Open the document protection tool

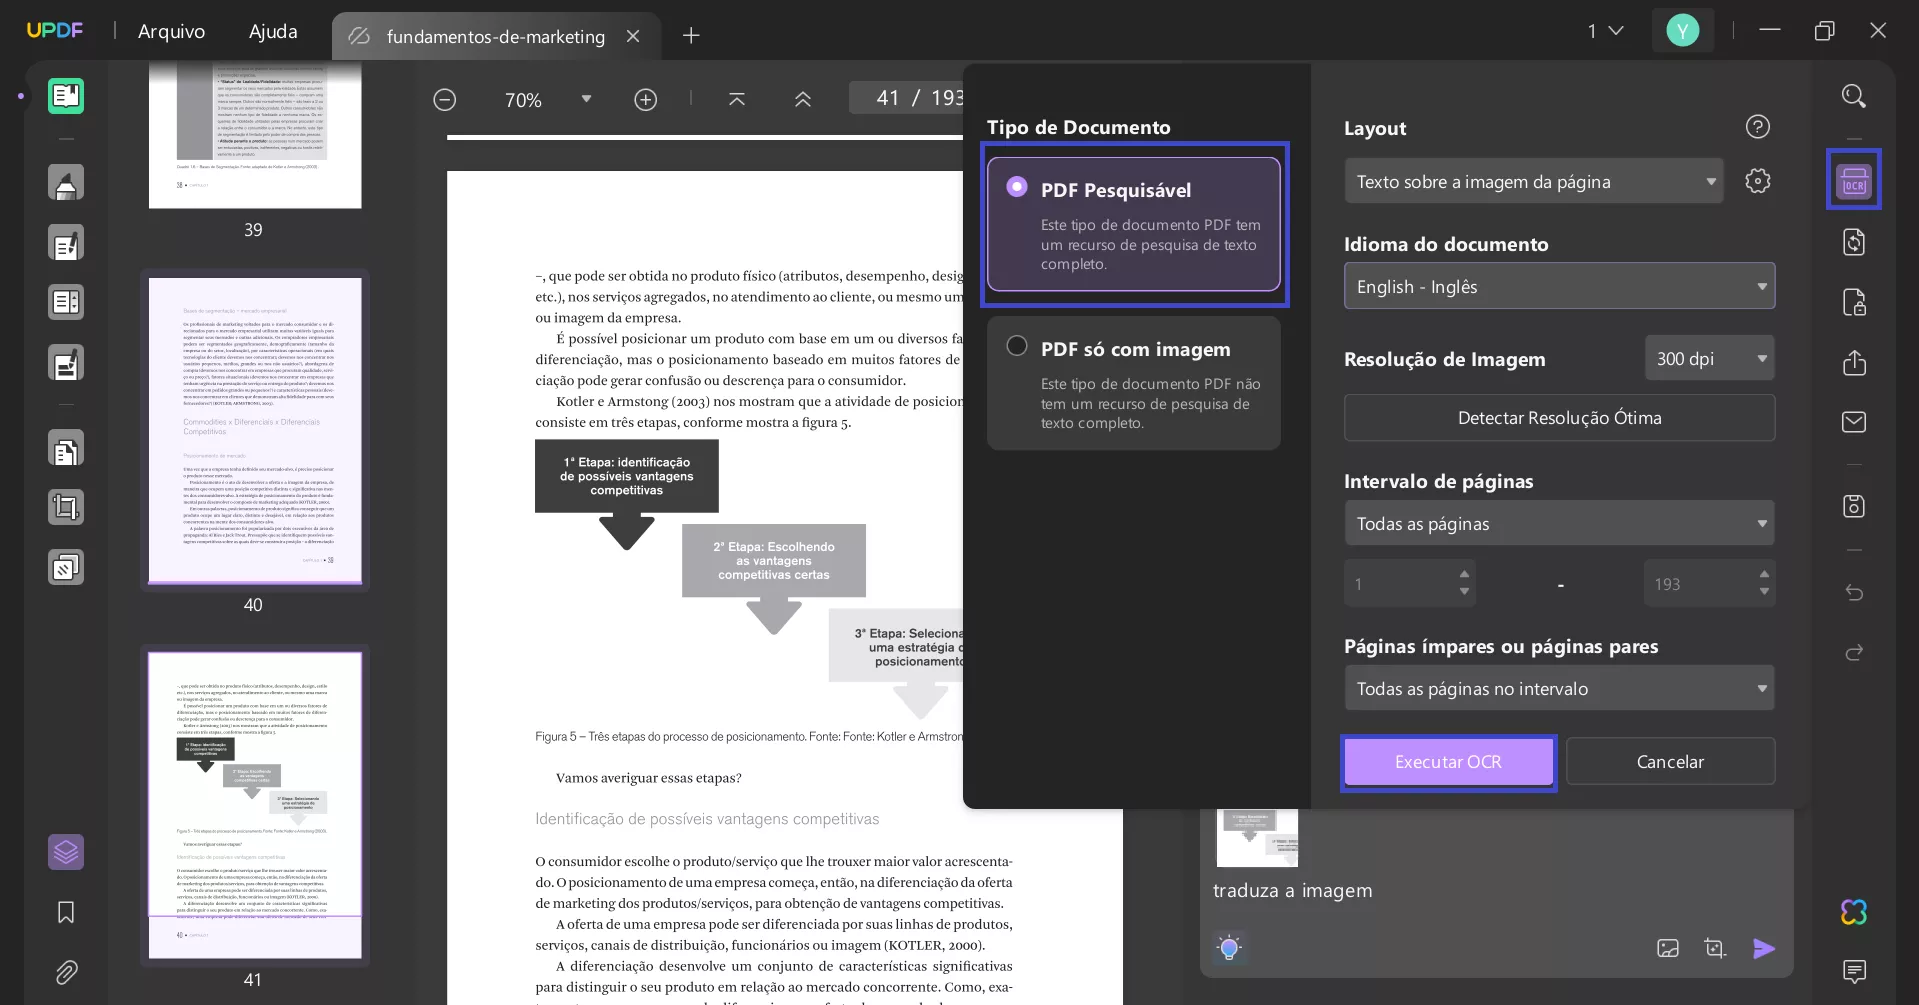pos(1853,302)
